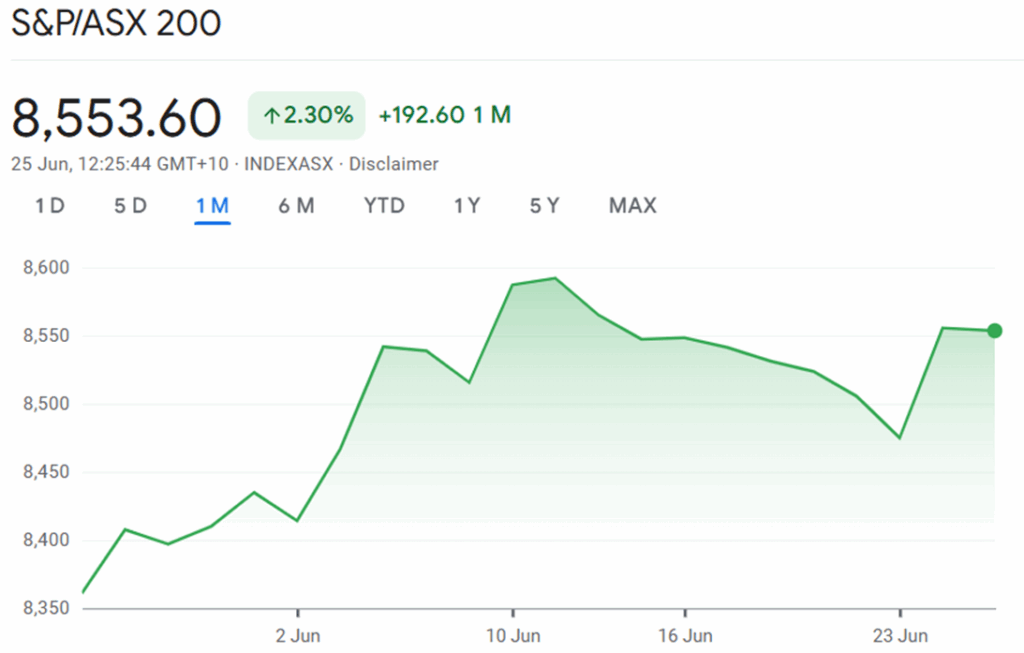Click the 2.30% change badge
The width and height of the screenshot is (1024, 653).
click(x=306, y=116)
